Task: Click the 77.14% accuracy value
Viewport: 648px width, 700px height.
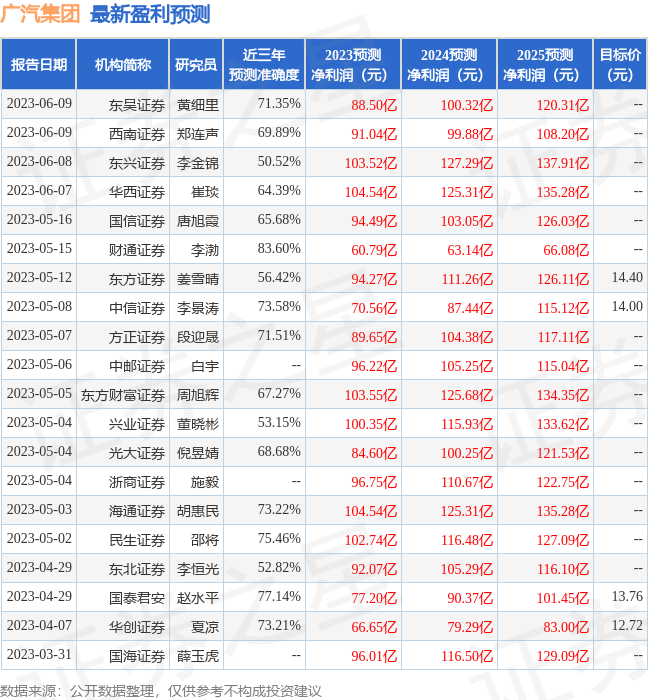Action: click(x=279, y=596)
